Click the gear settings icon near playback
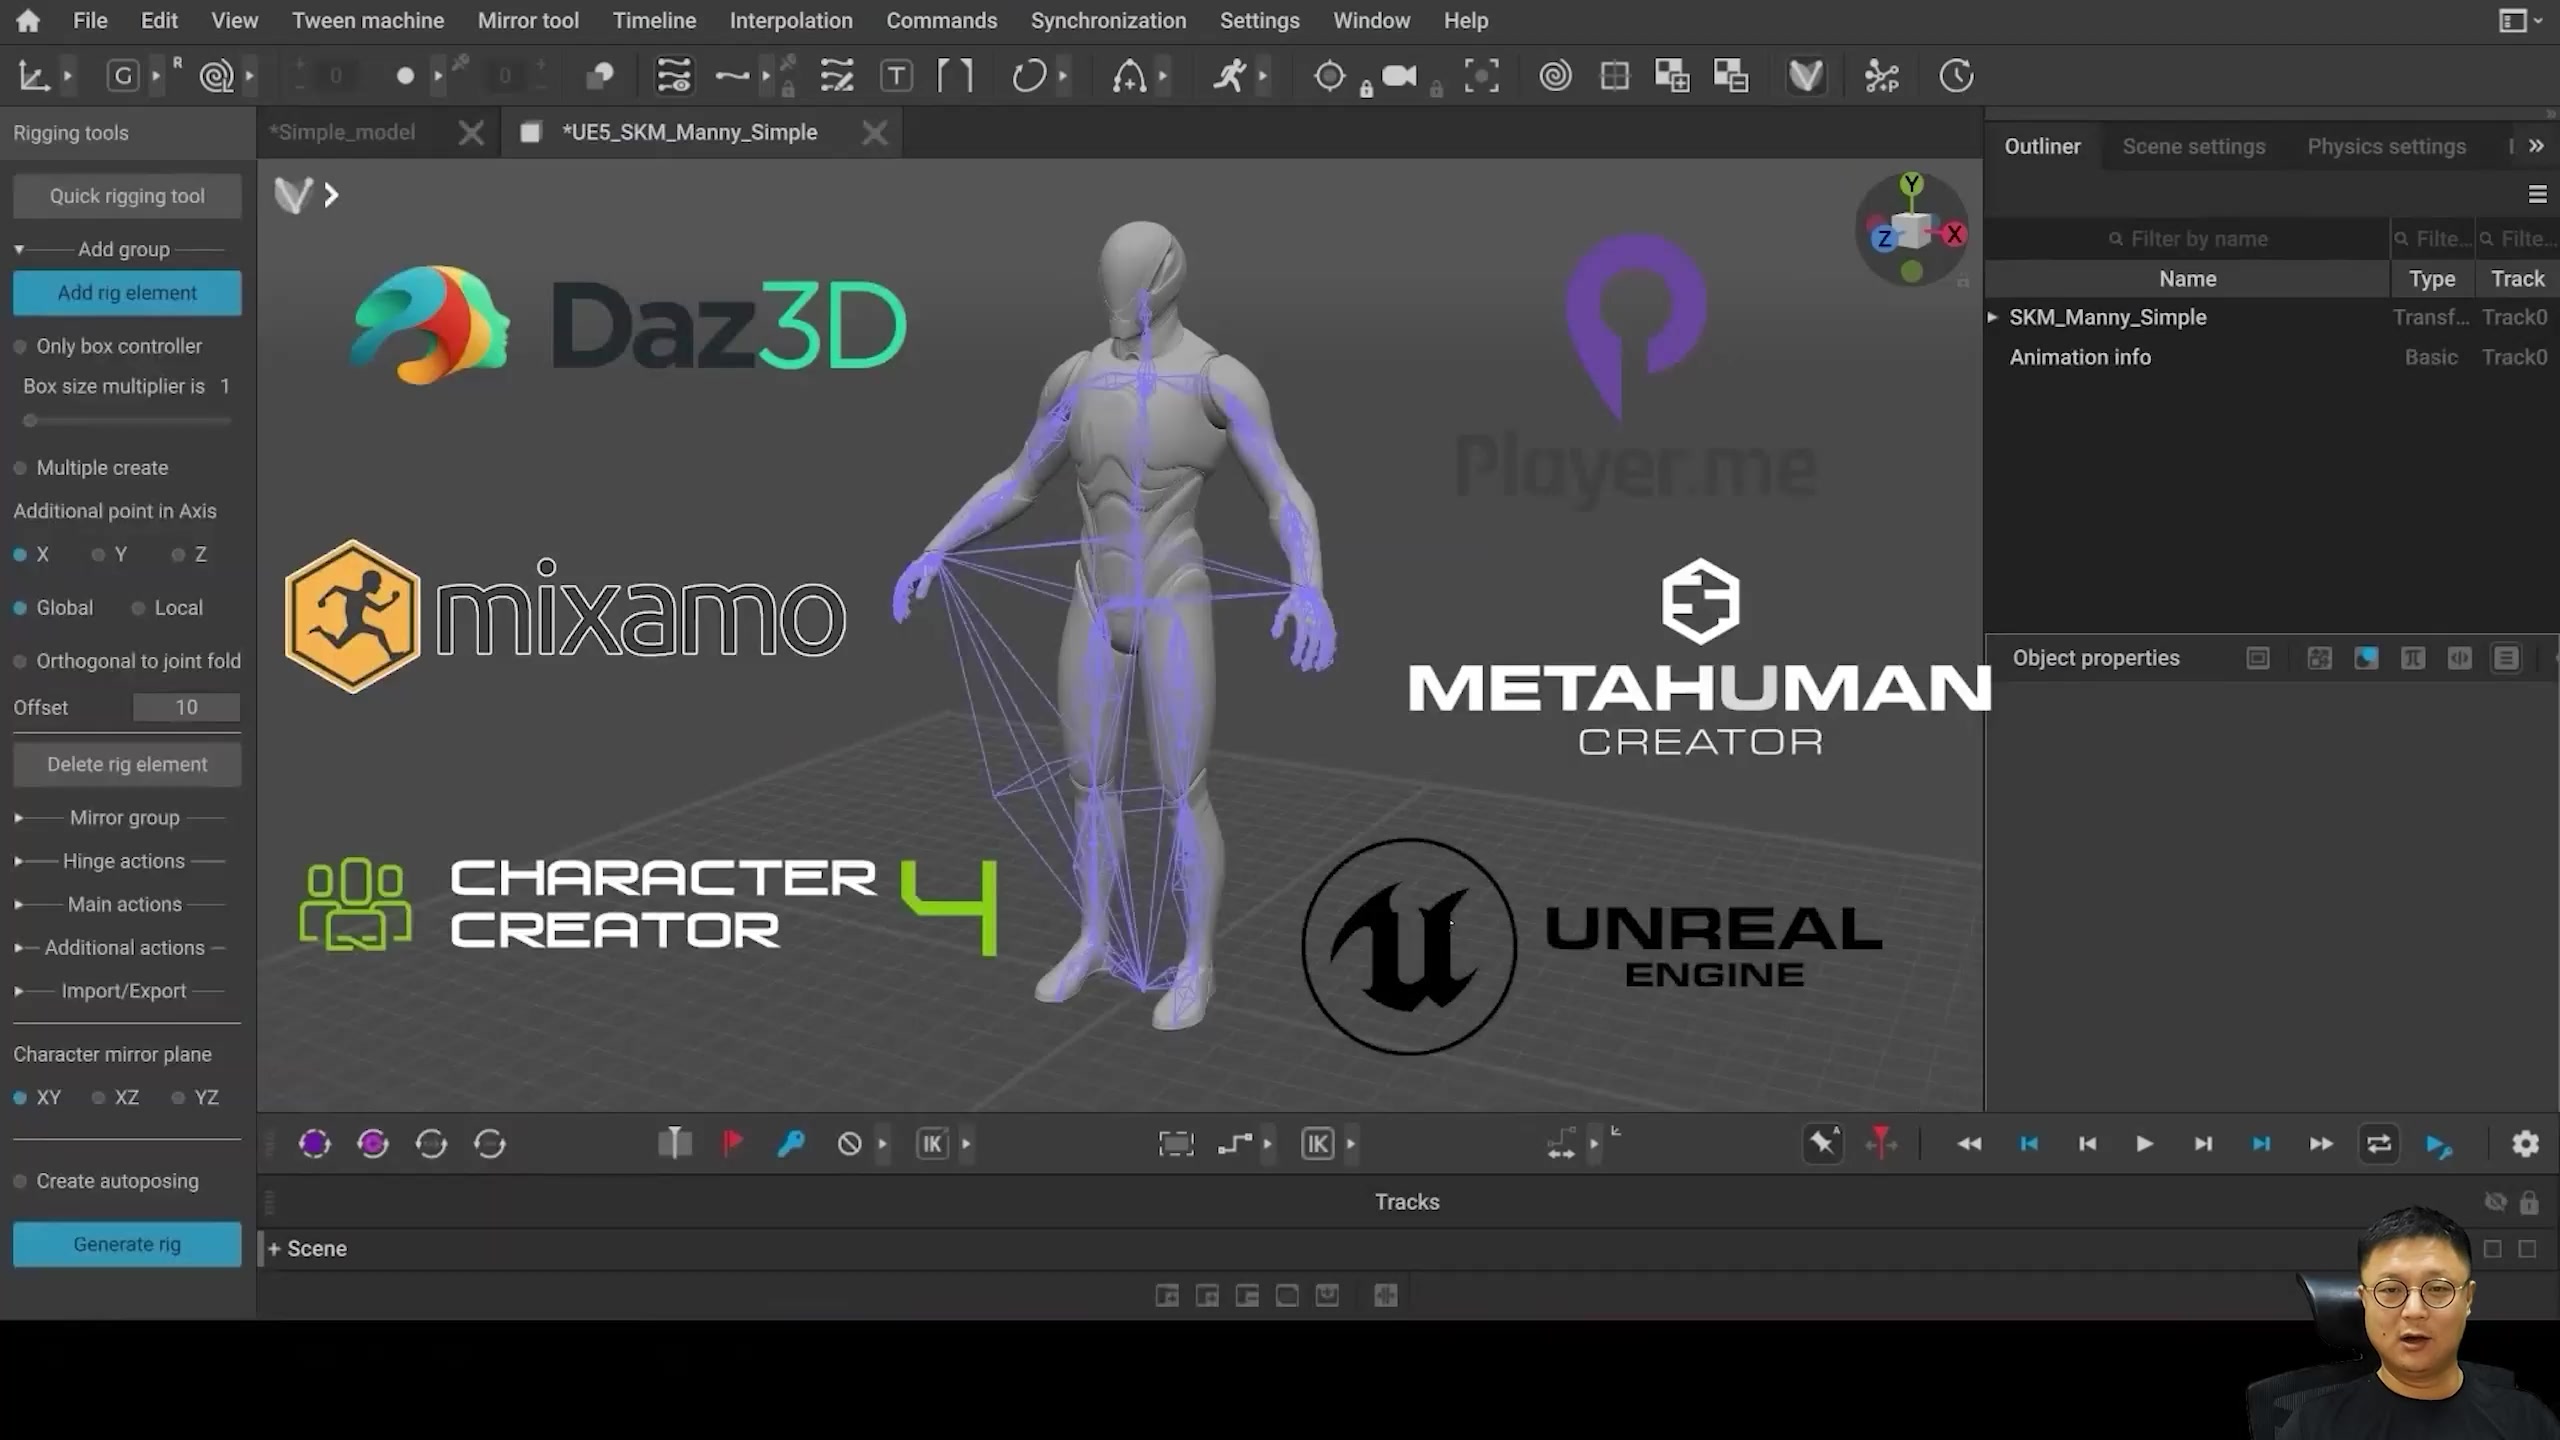 (x=2525, y=1143)
